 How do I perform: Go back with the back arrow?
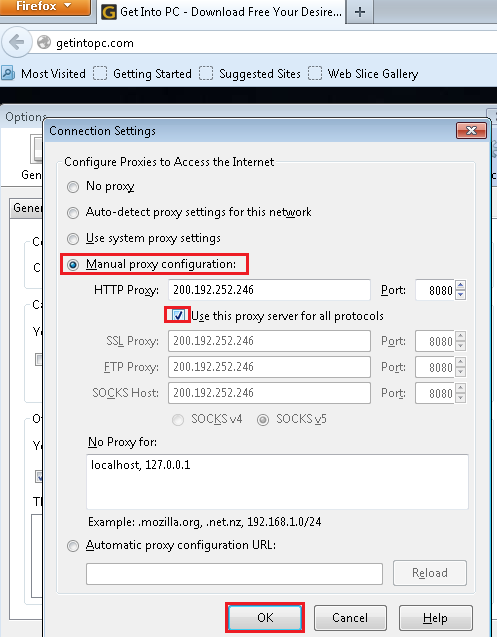(x=16, y=42)
